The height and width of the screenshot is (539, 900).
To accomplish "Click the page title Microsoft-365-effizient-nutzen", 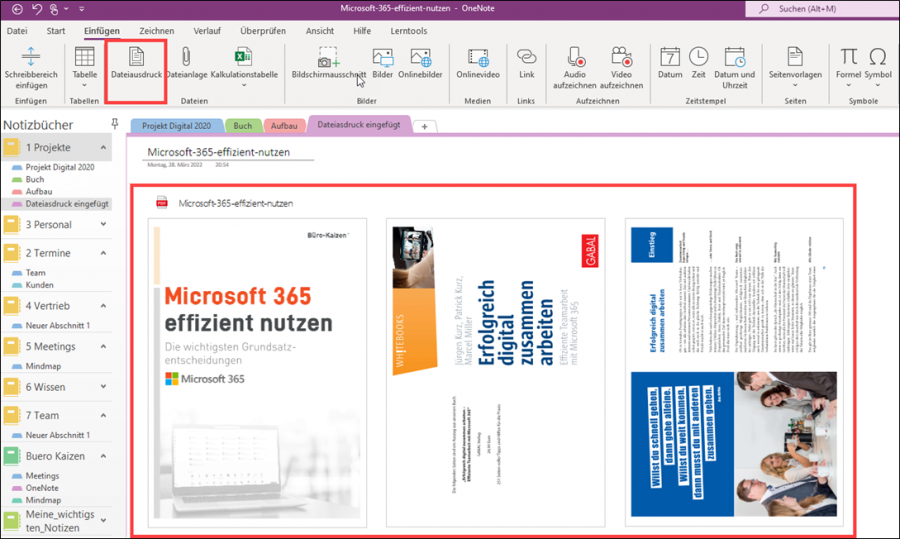I will 219,152.
